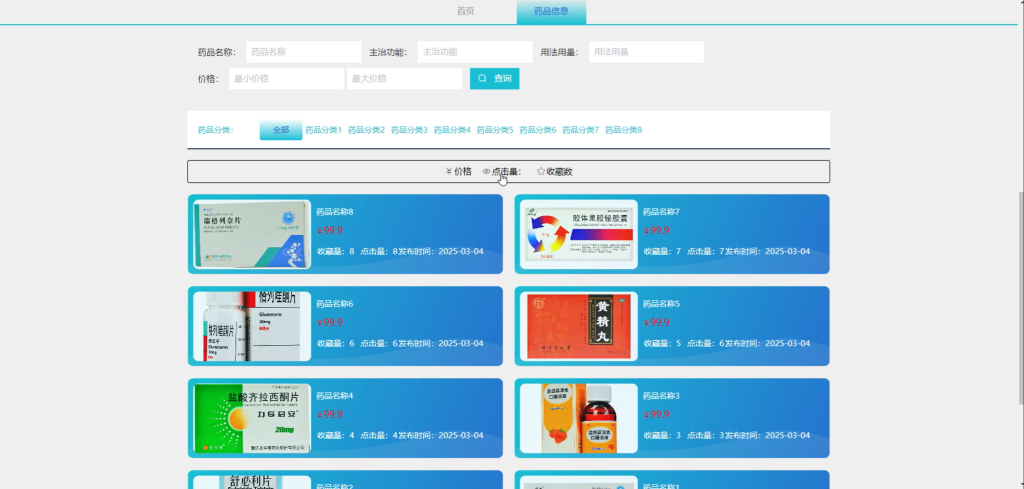
Task: Open the 药品名称5 黄精丸 image
Action: (579, 326)
